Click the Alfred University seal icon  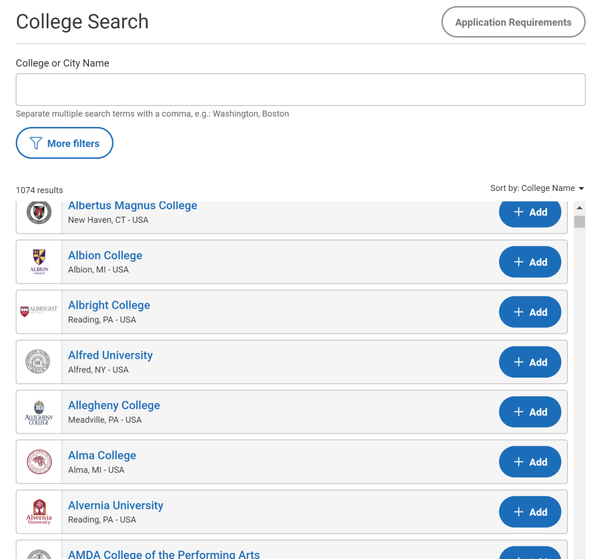tap(39, 362)
